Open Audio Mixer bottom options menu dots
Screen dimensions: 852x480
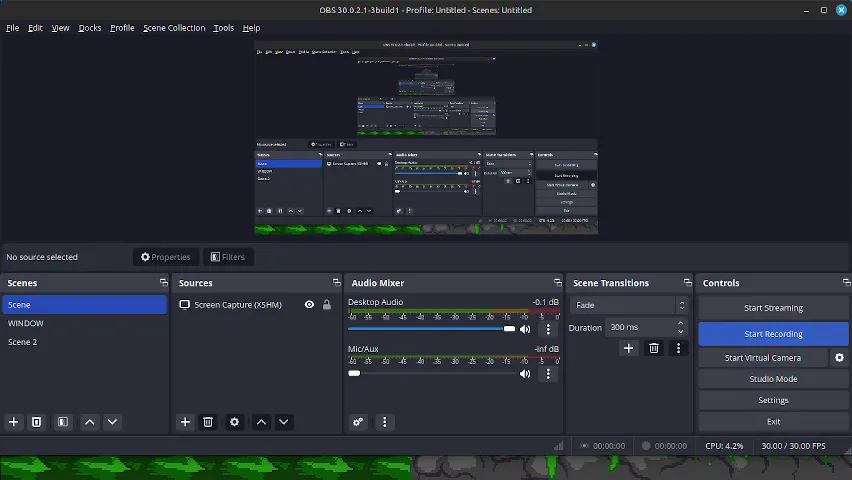385,422
